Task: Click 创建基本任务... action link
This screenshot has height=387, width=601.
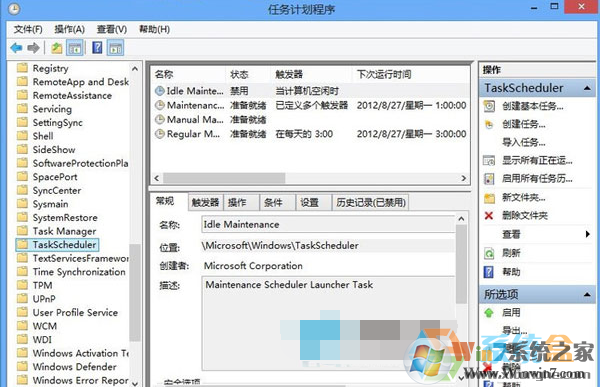Action: pyautogui.click(x=532, y=106)
